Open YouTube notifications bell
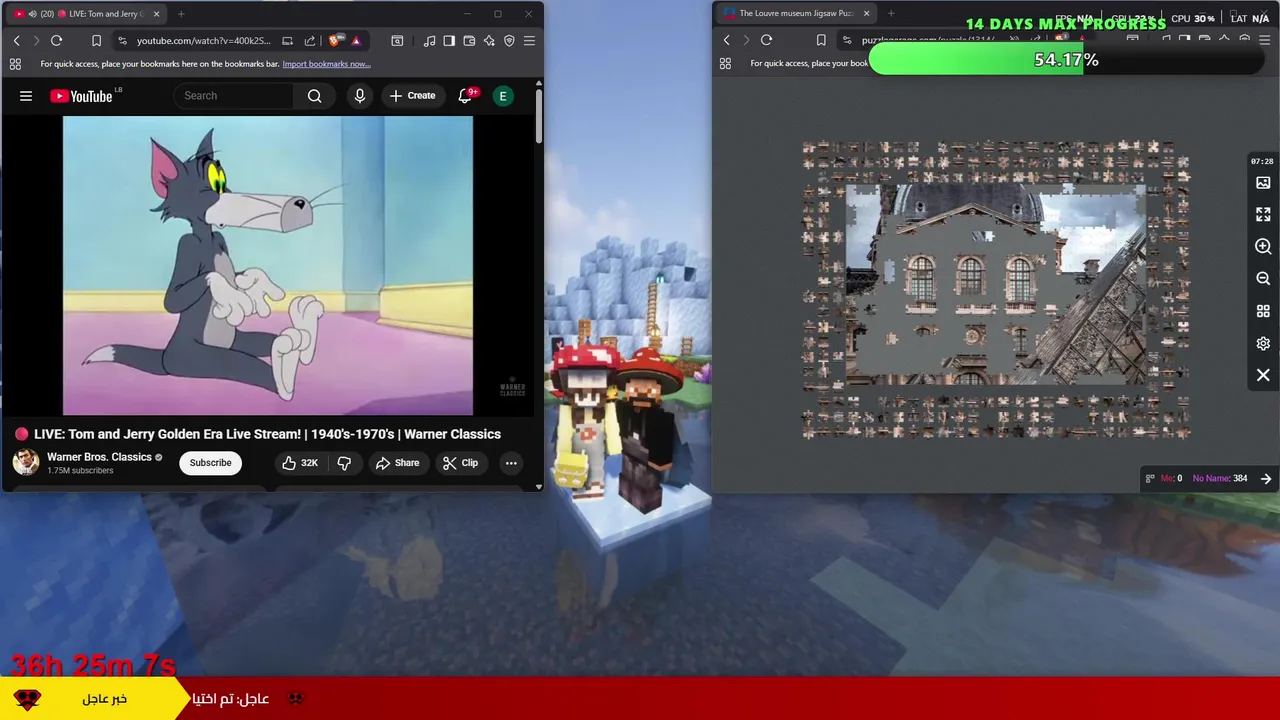This screenshot has width=1280, height=720. [x=465, y=96]
